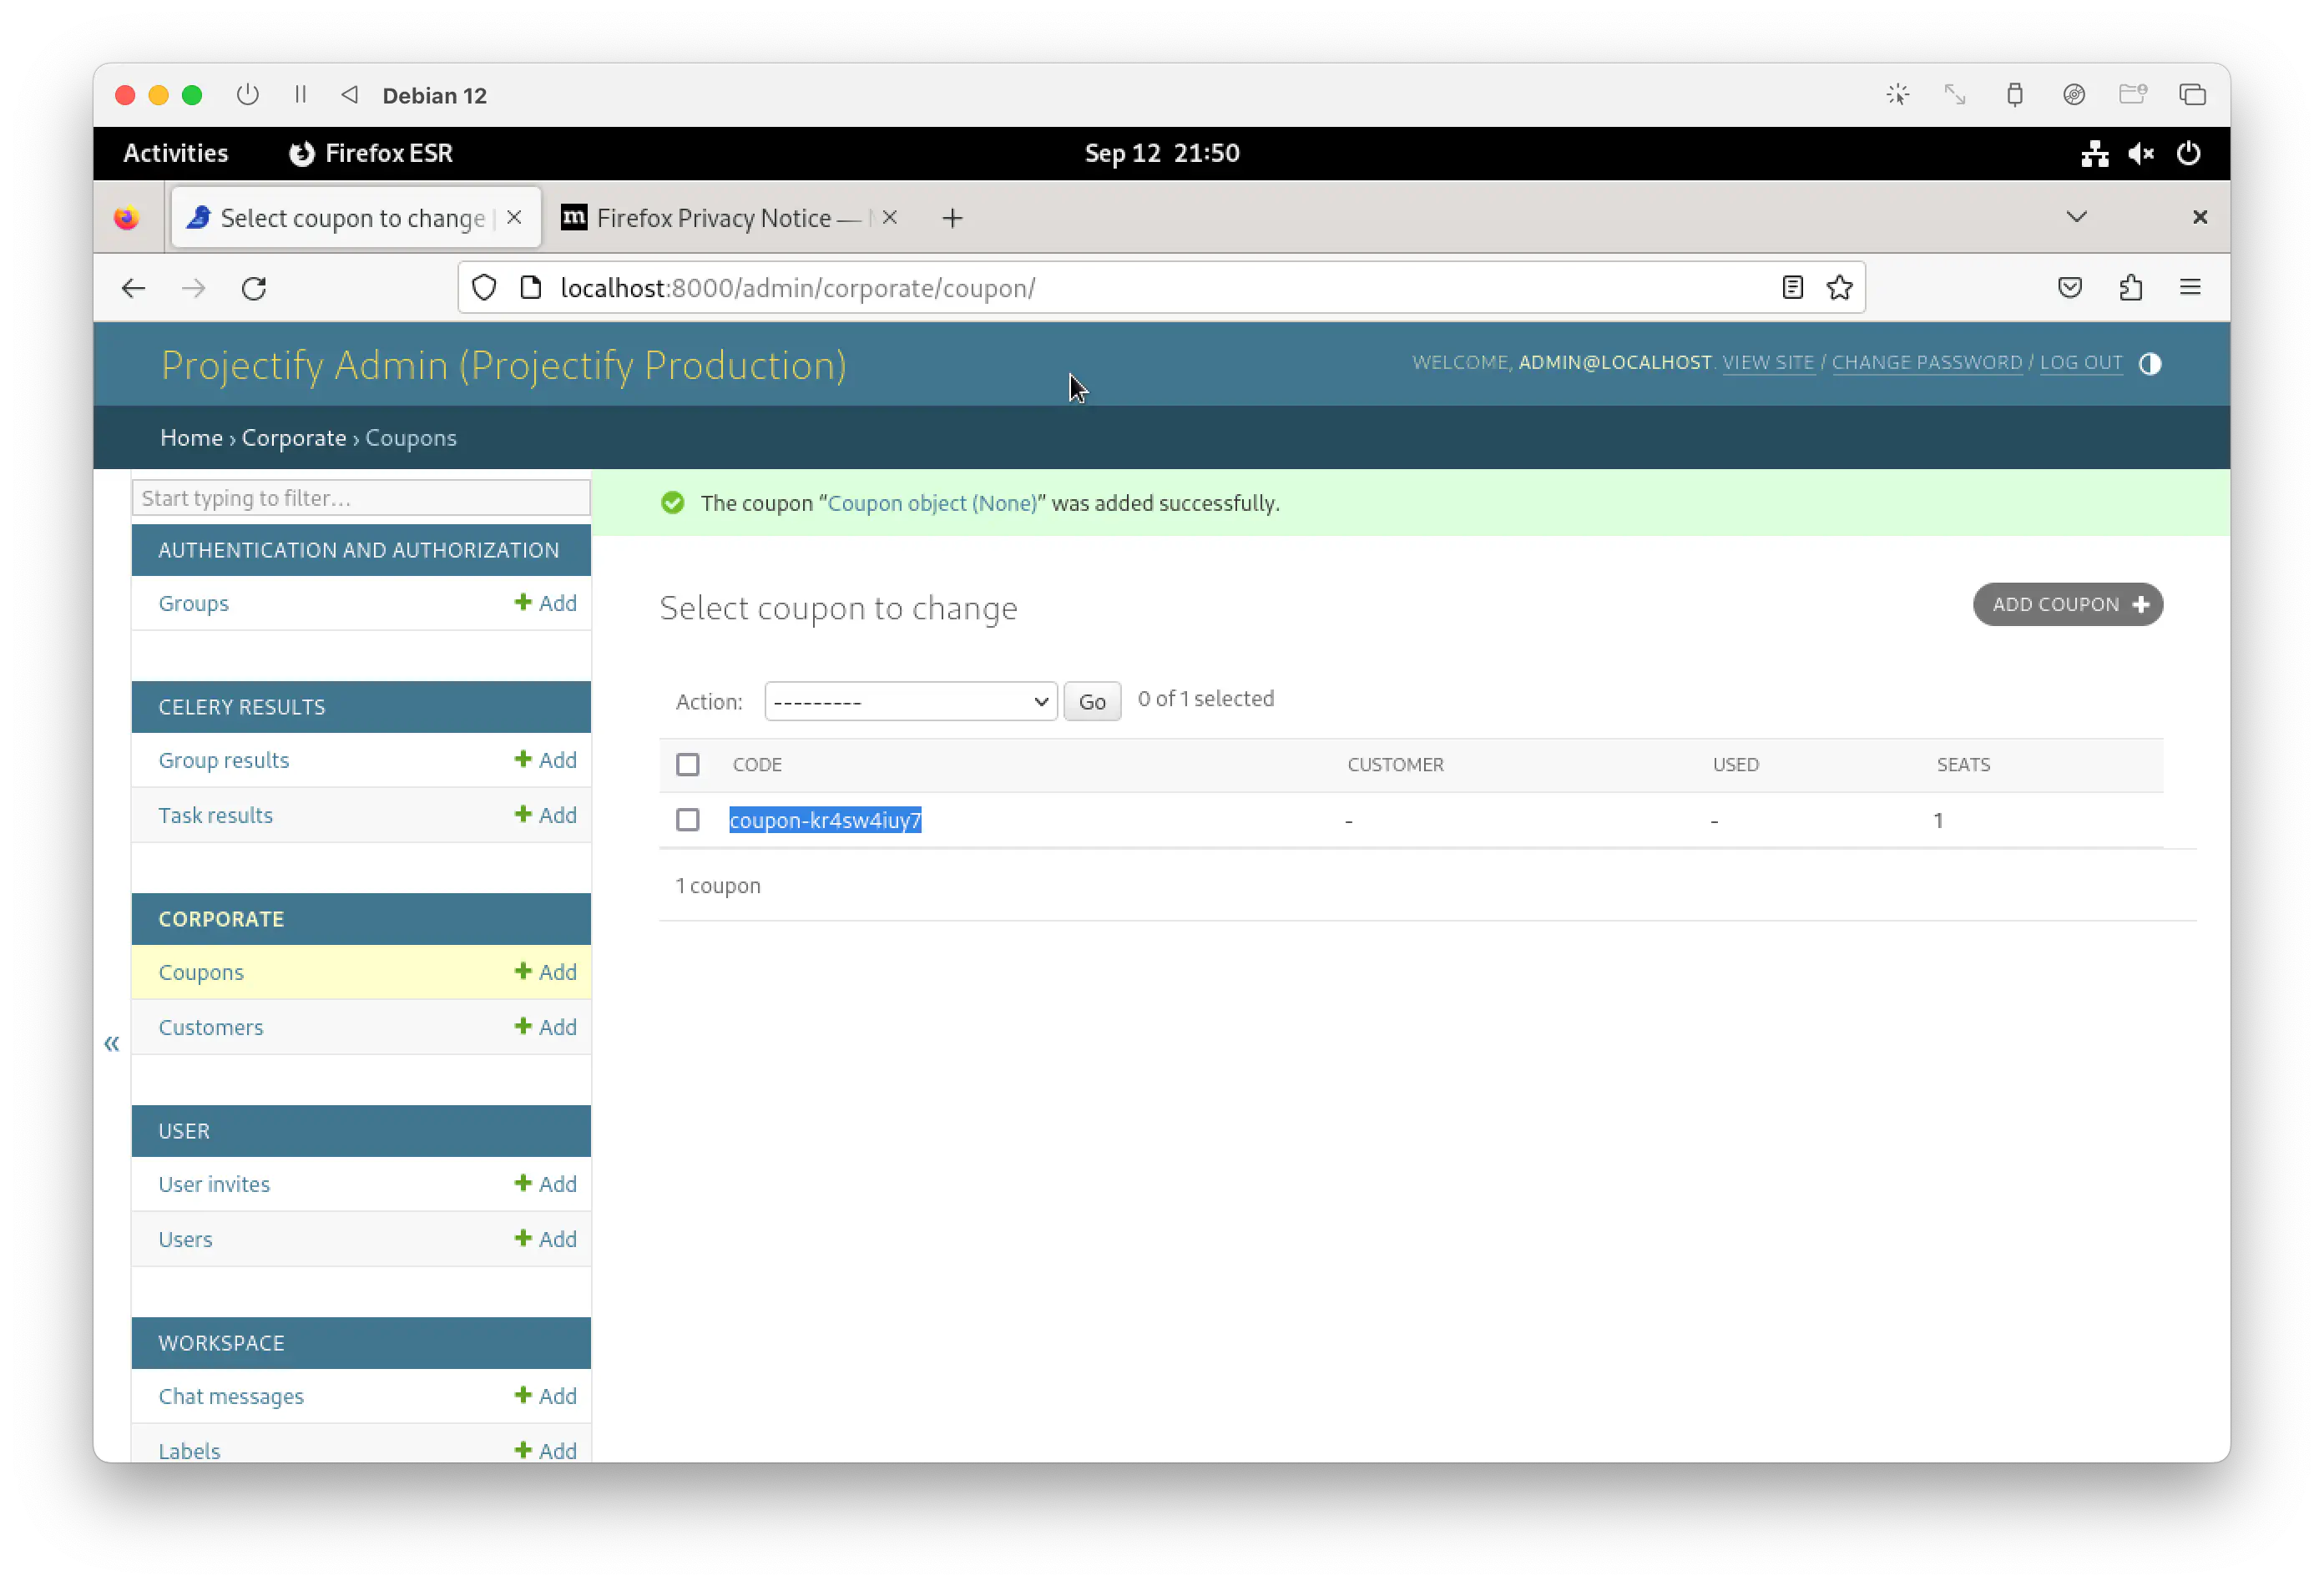This screenshot has height=1586, width=2324.
Task: Open the list all tabs chevron
Action: pyautogui.click(x=2076, y=217)
